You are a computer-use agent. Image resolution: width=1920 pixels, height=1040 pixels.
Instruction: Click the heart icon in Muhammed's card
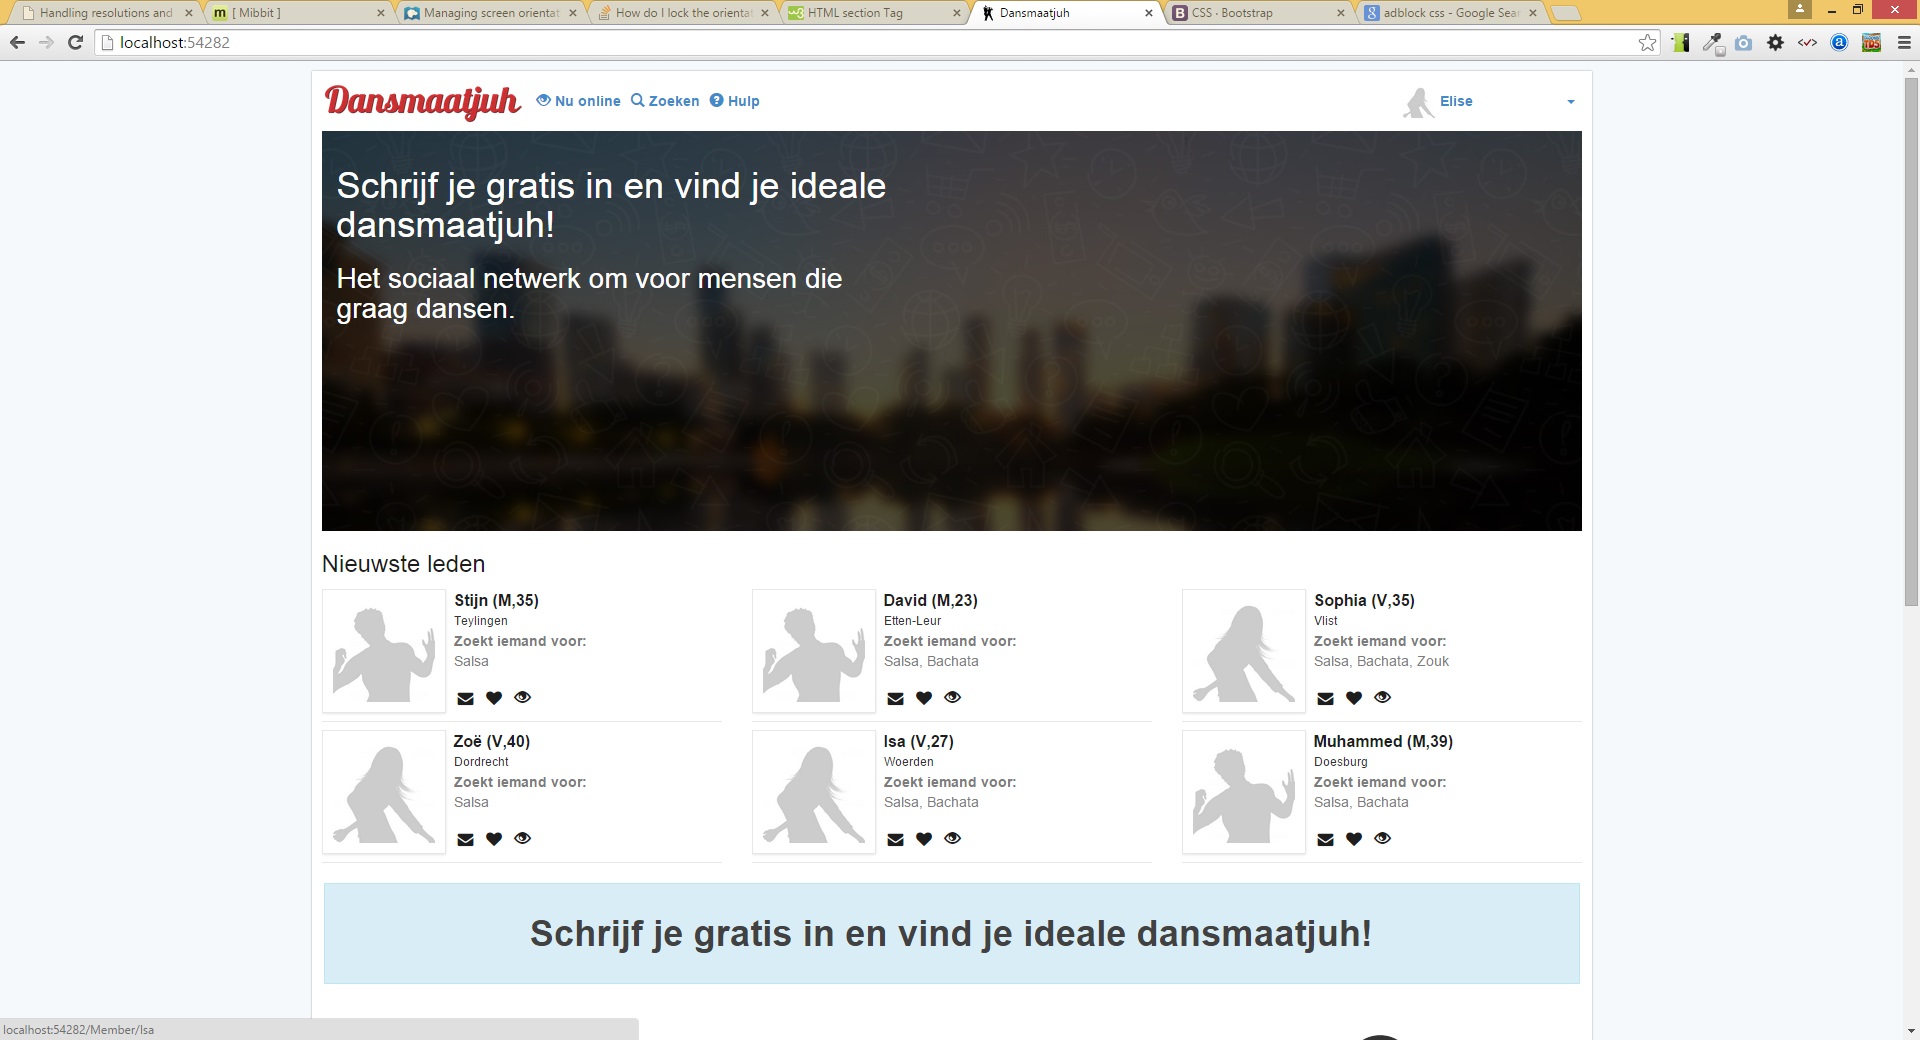pyautogui.click(x=1354, y=839)
